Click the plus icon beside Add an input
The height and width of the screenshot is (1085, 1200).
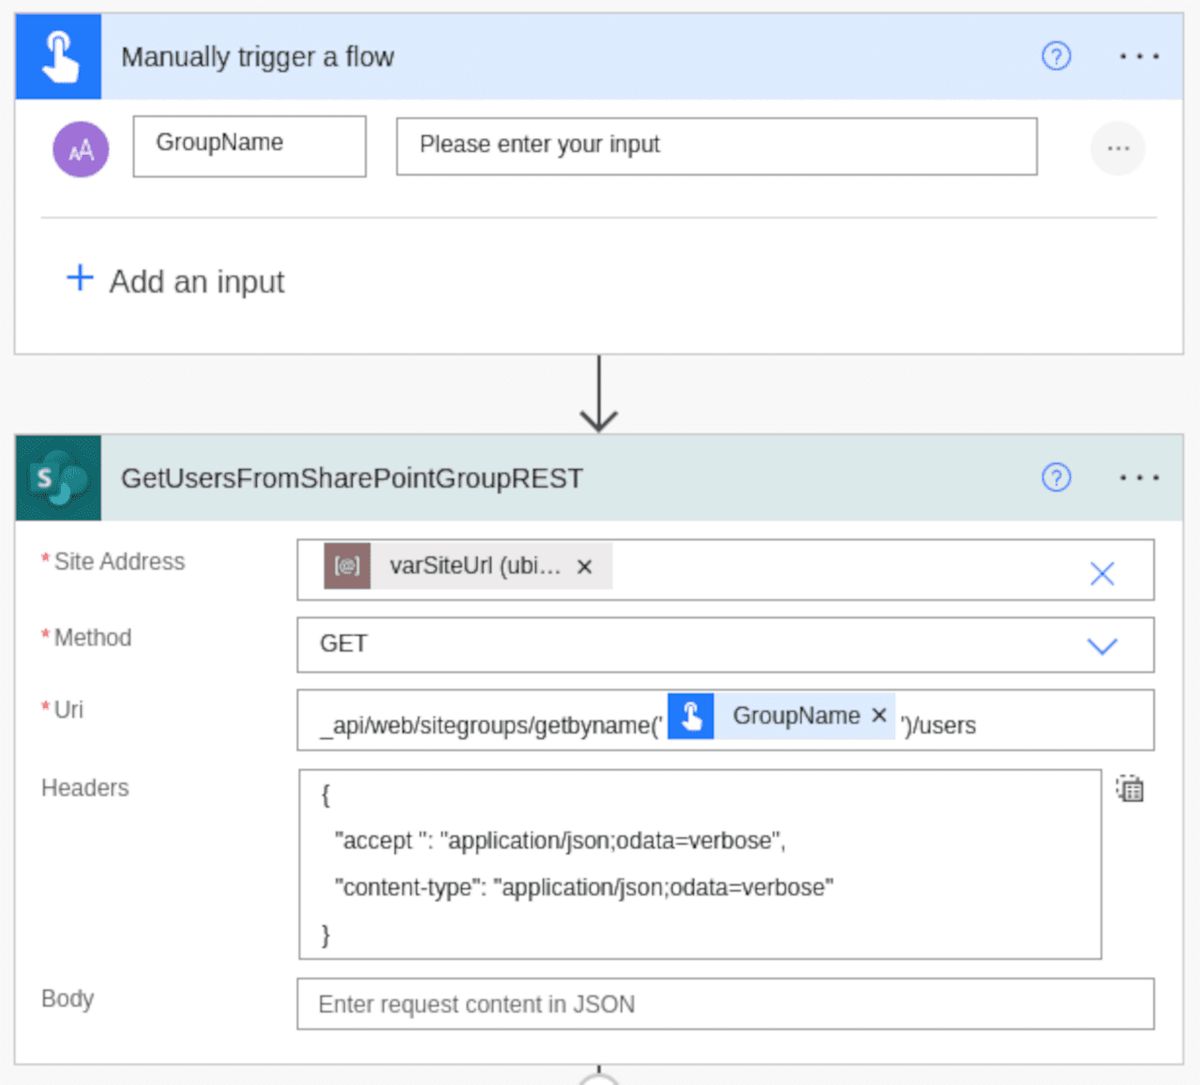[x=80, y=277]
